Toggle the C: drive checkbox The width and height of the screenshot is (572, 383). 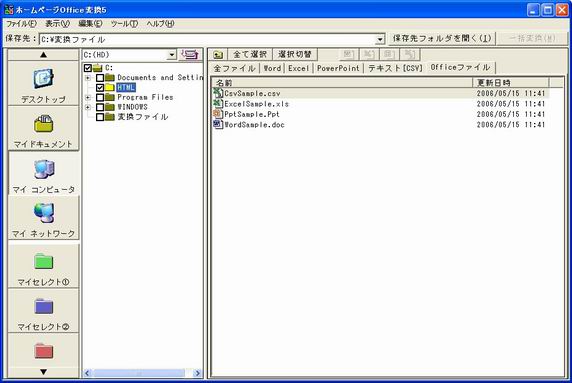[x=88, y=68]
